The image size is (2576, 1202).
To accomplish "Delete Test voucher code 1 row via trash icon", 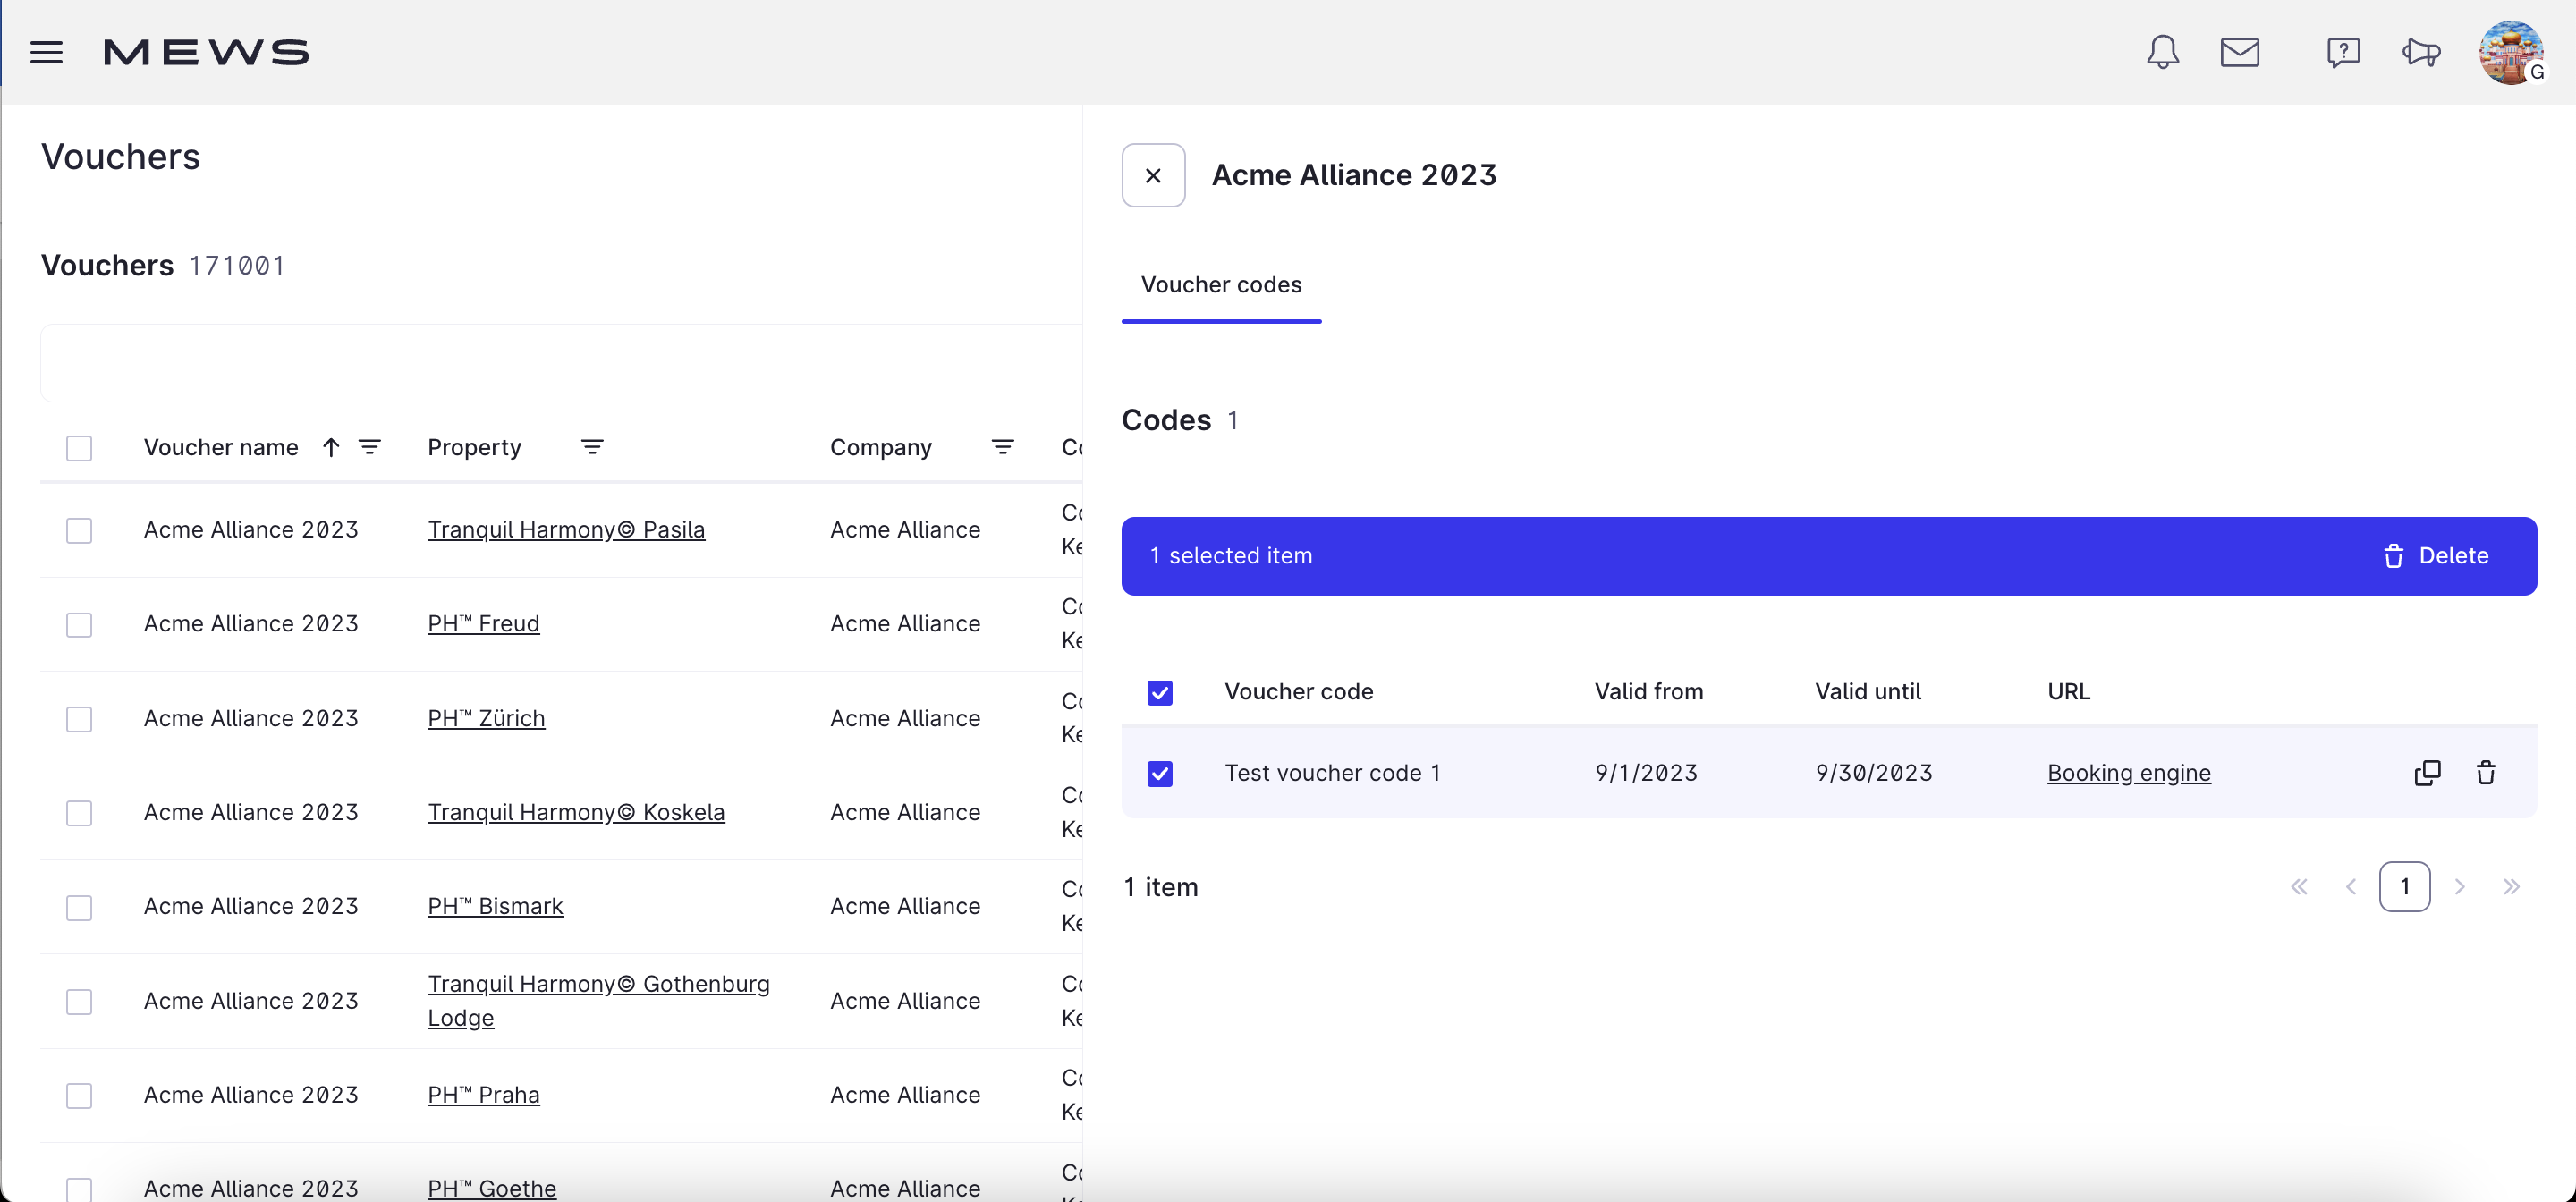I will (2485, 773).
